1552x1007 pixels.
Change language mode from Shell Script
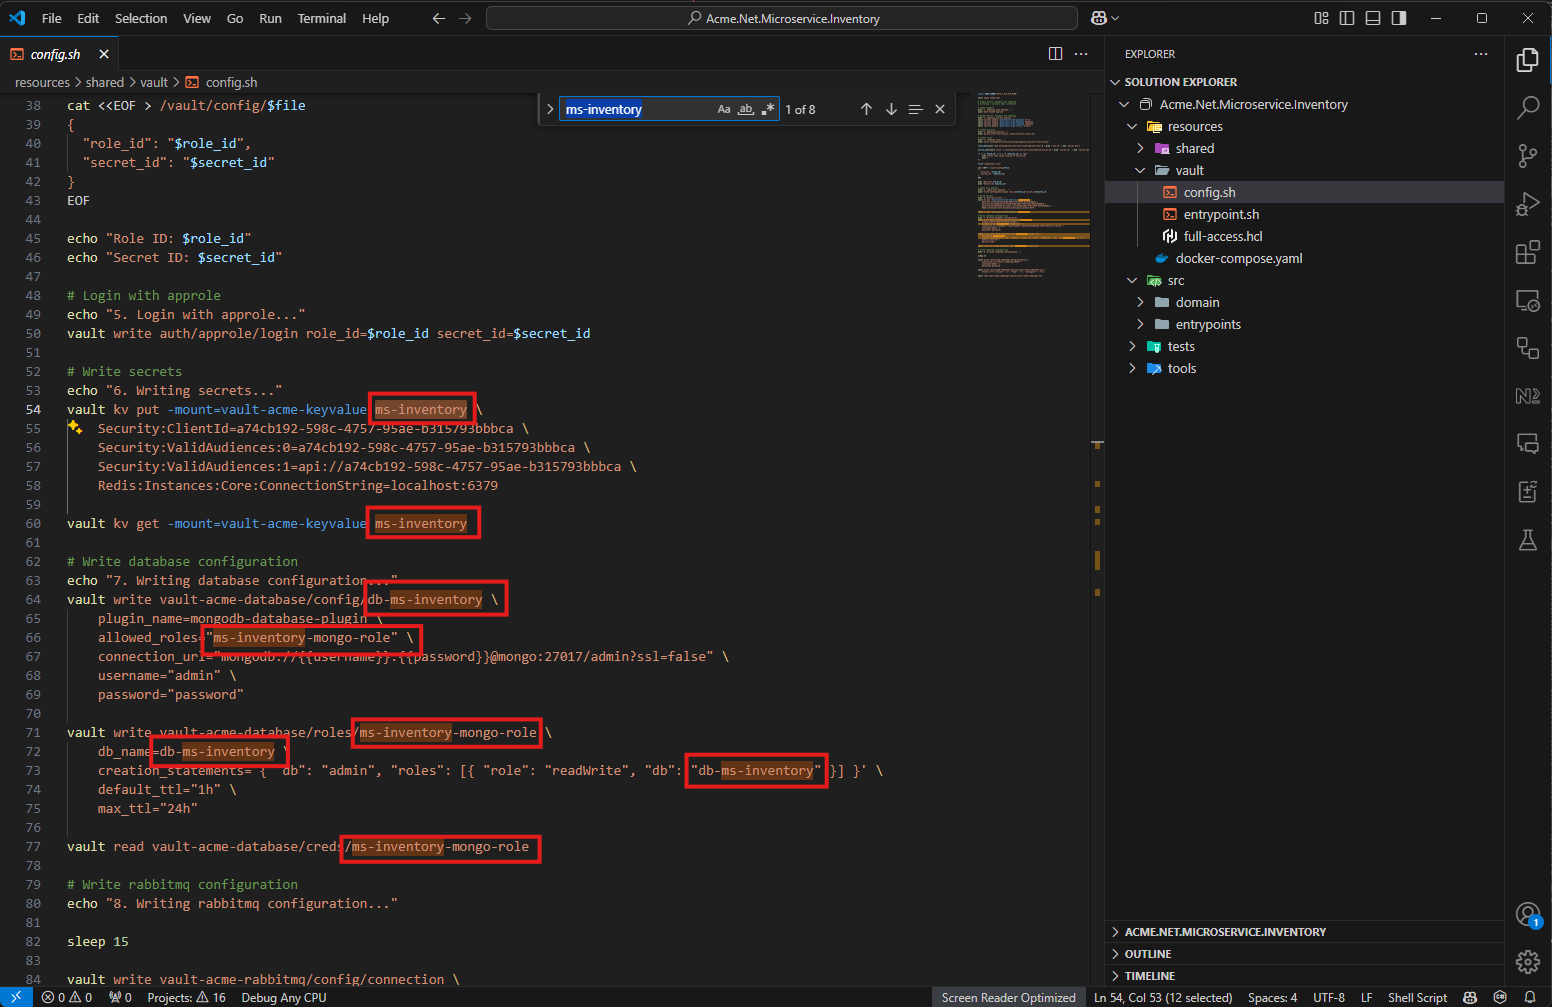(1417, 997)
